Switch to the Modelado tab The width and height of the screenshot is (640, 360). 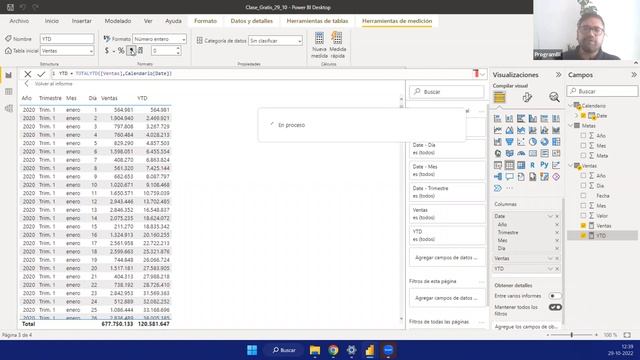tap(118, 21)
